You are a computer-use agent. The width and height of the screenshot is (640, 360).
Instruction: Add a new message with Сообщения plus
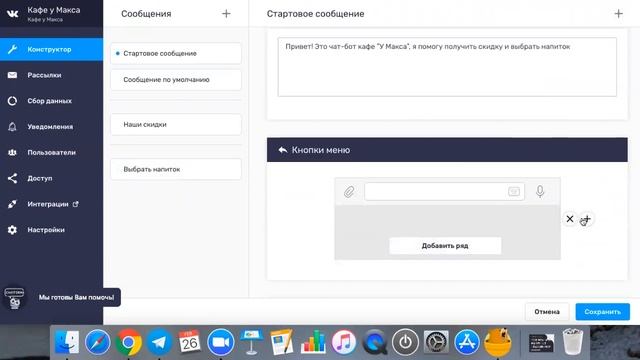pyautogui.click(x=226, y=13)
